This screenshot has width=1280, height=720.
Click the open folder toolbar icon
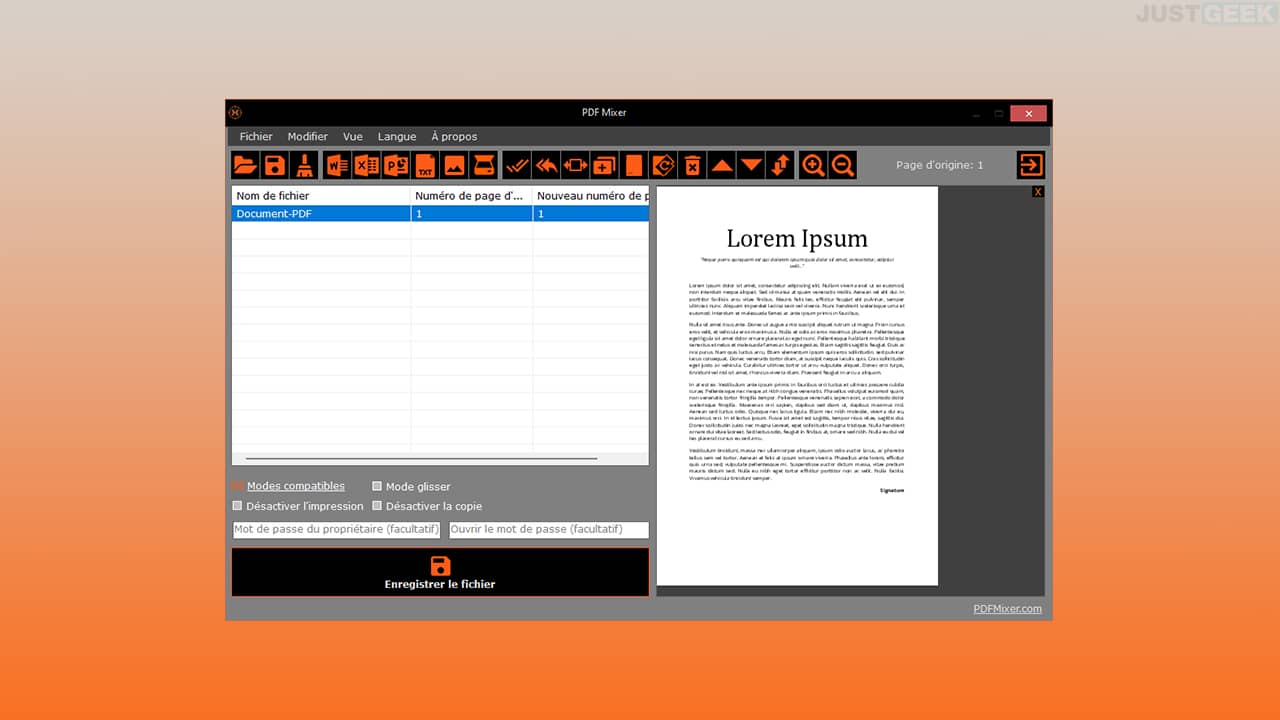coord(245,165)
